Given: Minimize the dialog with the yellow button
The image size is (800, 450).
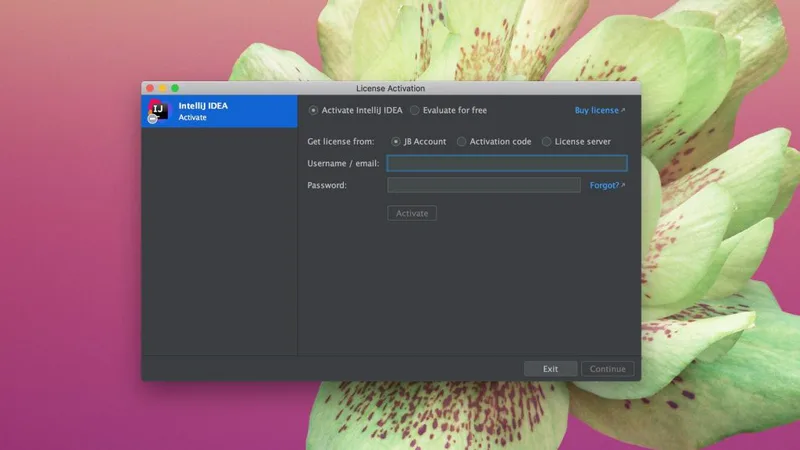Looking at the screenshot, I should pyautogui.click(x=163, y=88).
